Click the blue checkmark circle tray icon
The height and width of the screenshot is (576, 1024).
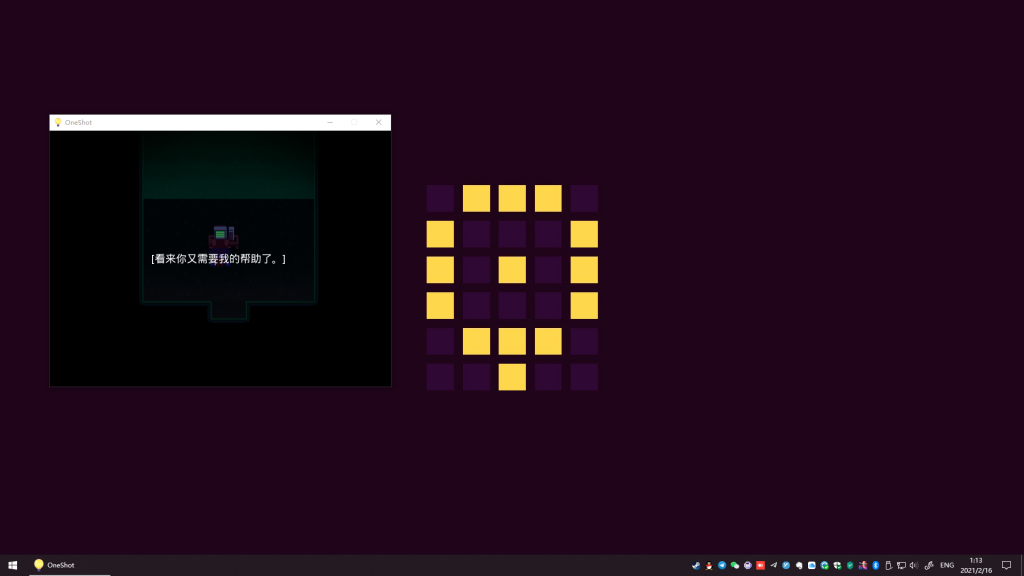(786, 566)
